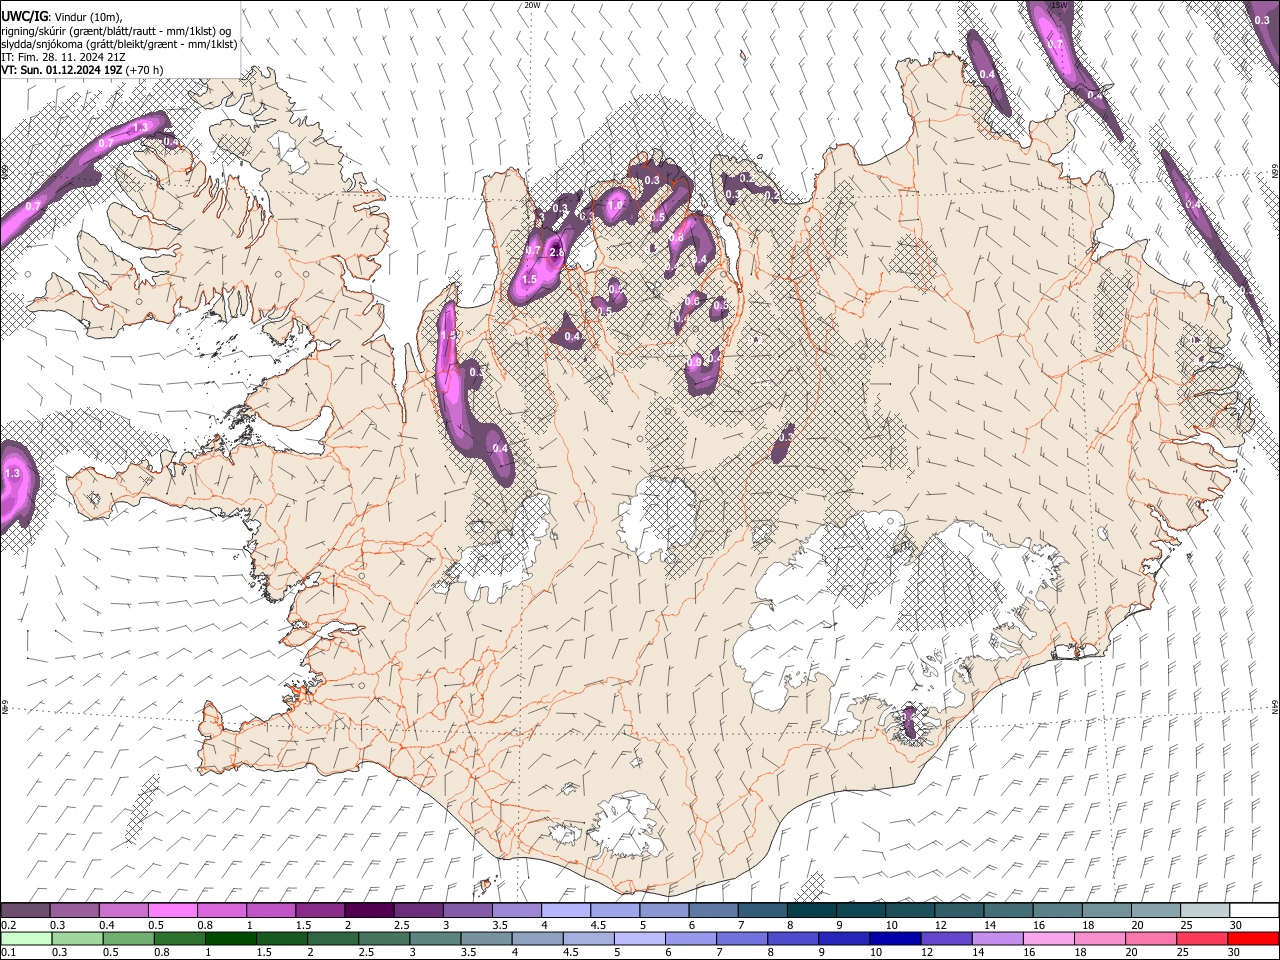Click the pale grey snow-scale swatch labeled 25
The image size is (1280, 960).
tap(1204, 911)
